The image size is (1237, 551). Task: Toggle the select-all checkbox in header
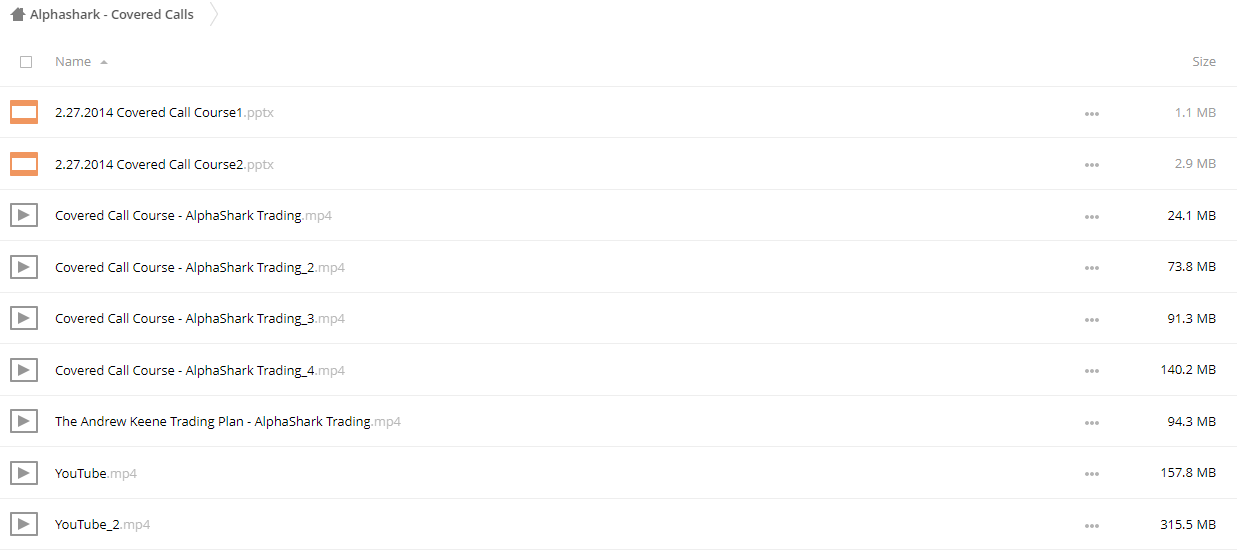(26, 62)
